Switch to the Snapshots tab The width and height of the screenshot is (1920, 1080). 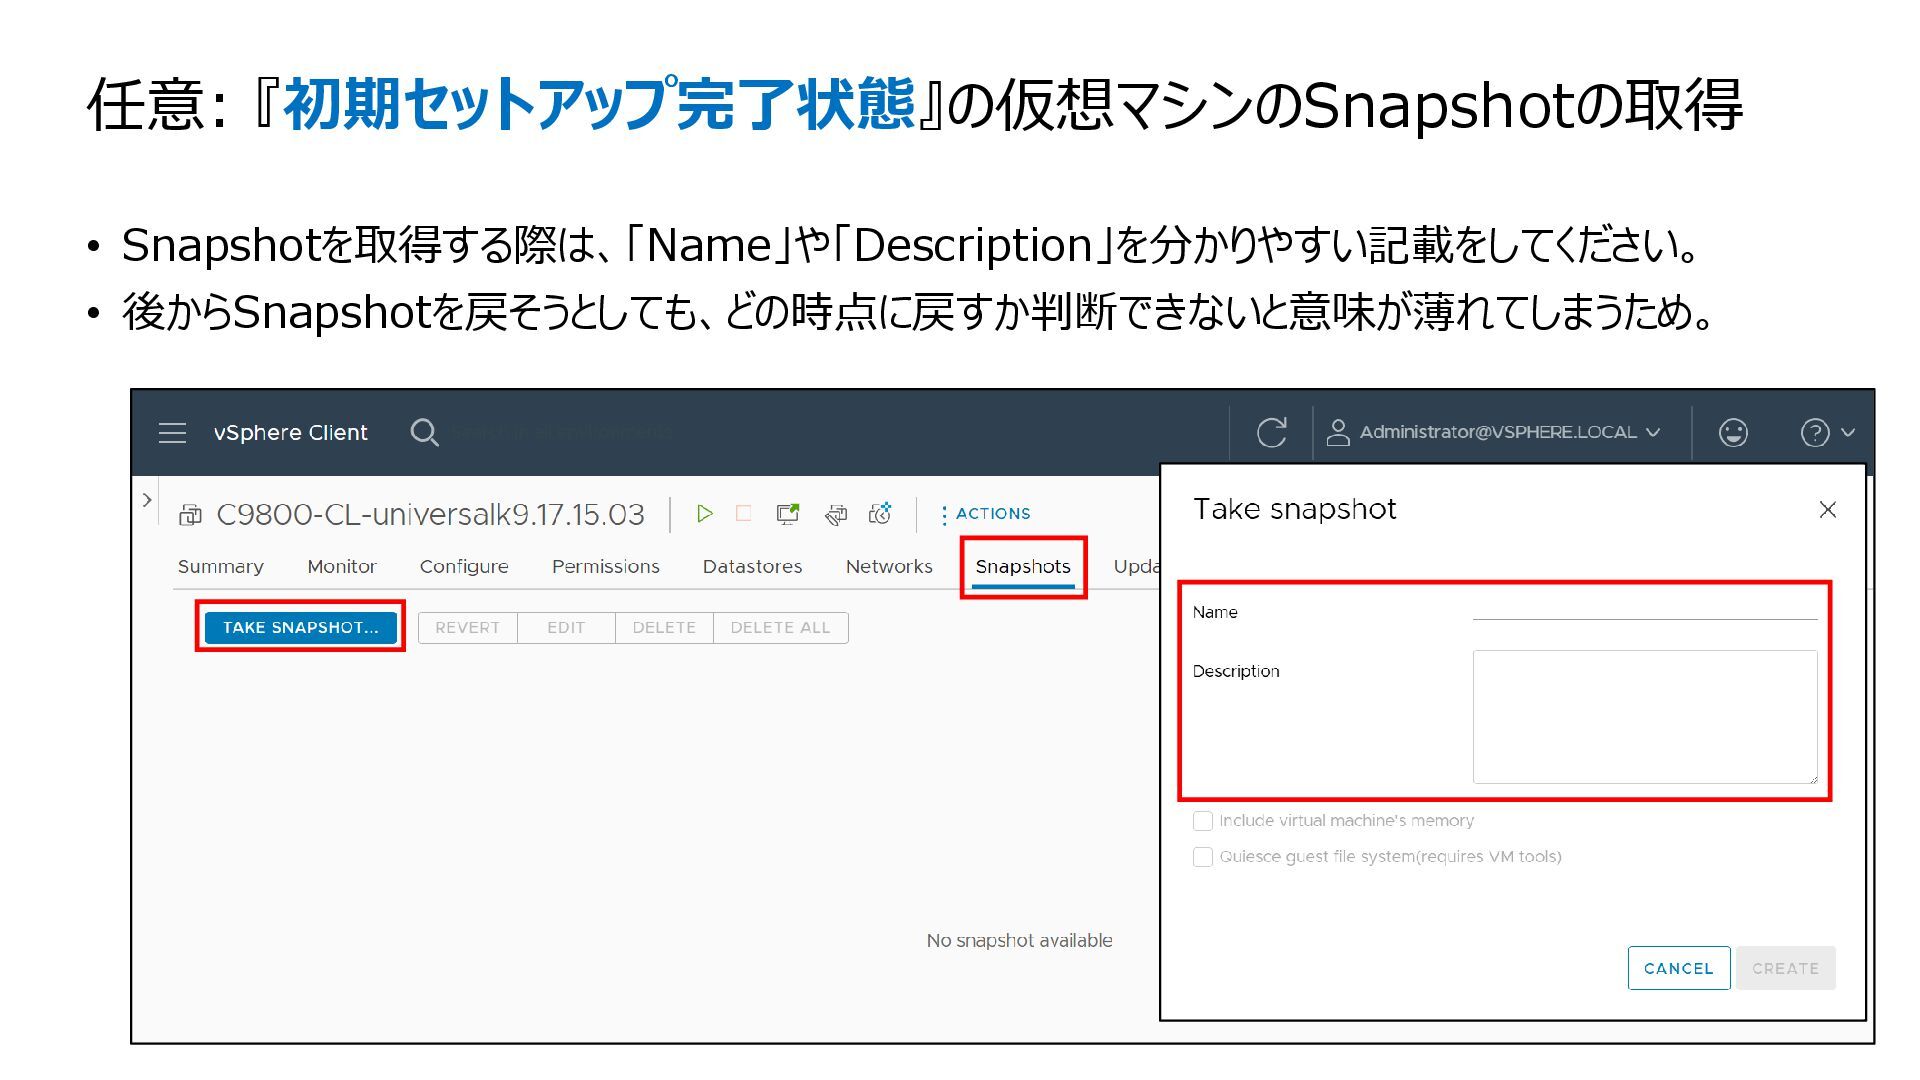(x=1023, y=567)
